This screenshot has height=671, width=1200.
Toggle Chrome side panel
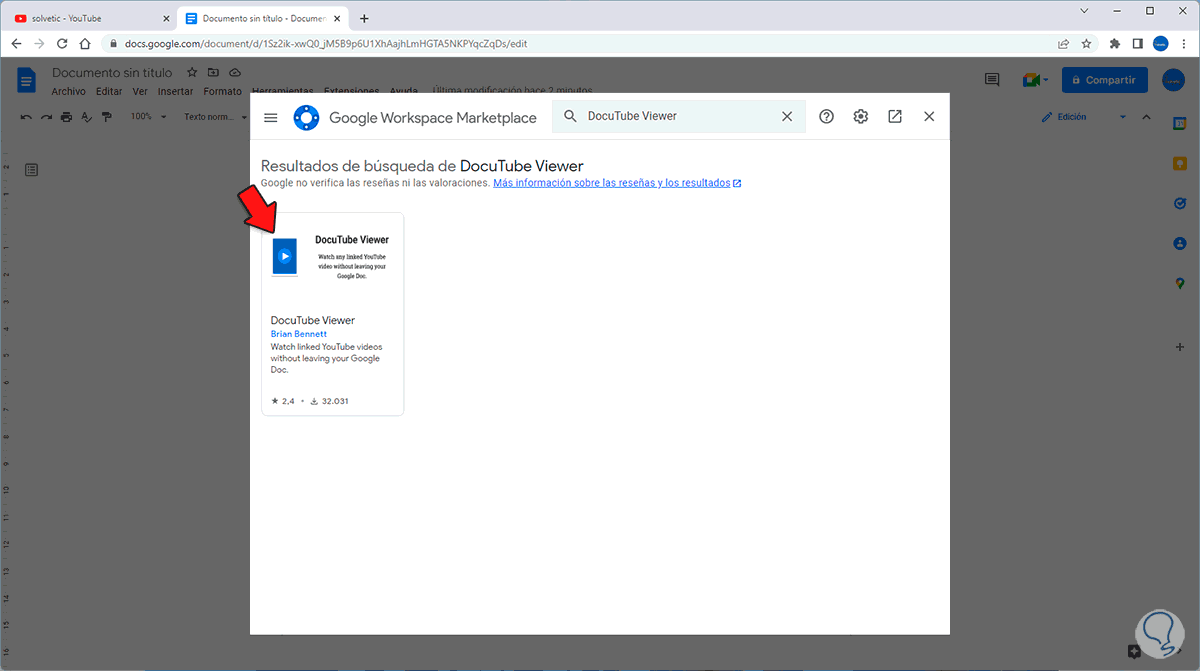[x=1137, y=44]
